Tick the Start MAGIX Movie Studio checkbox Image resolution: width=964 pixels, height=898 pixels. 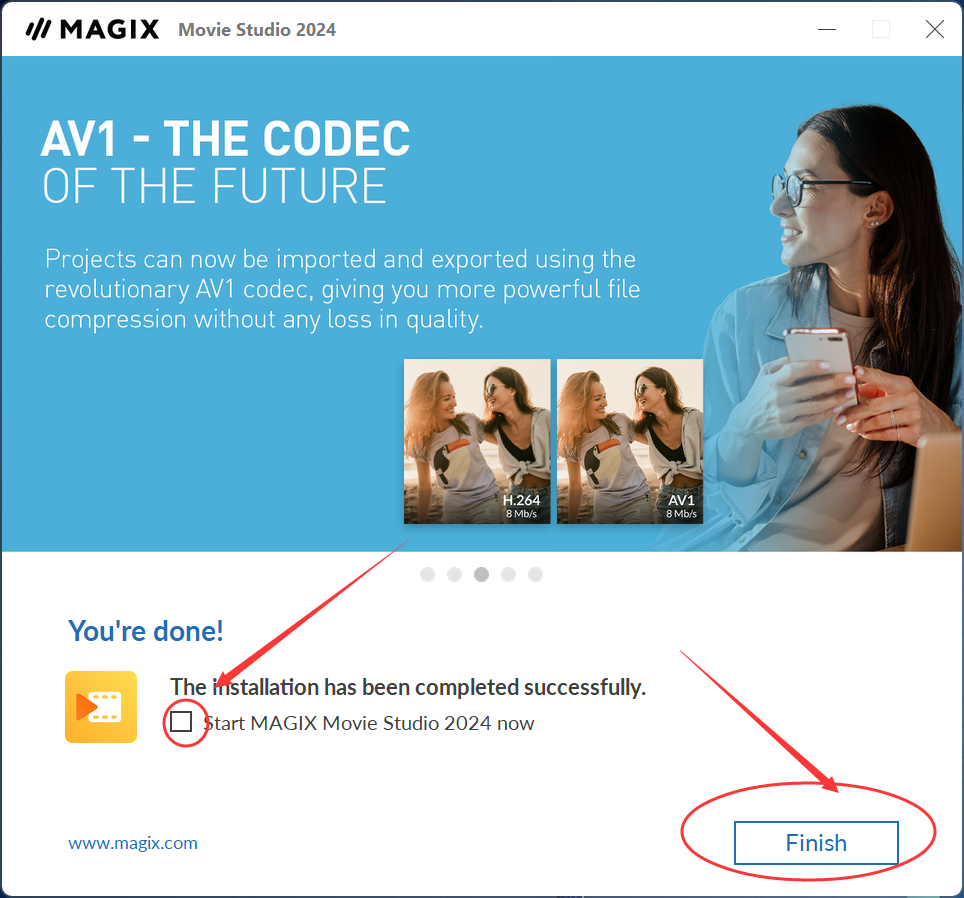point(181,722)
